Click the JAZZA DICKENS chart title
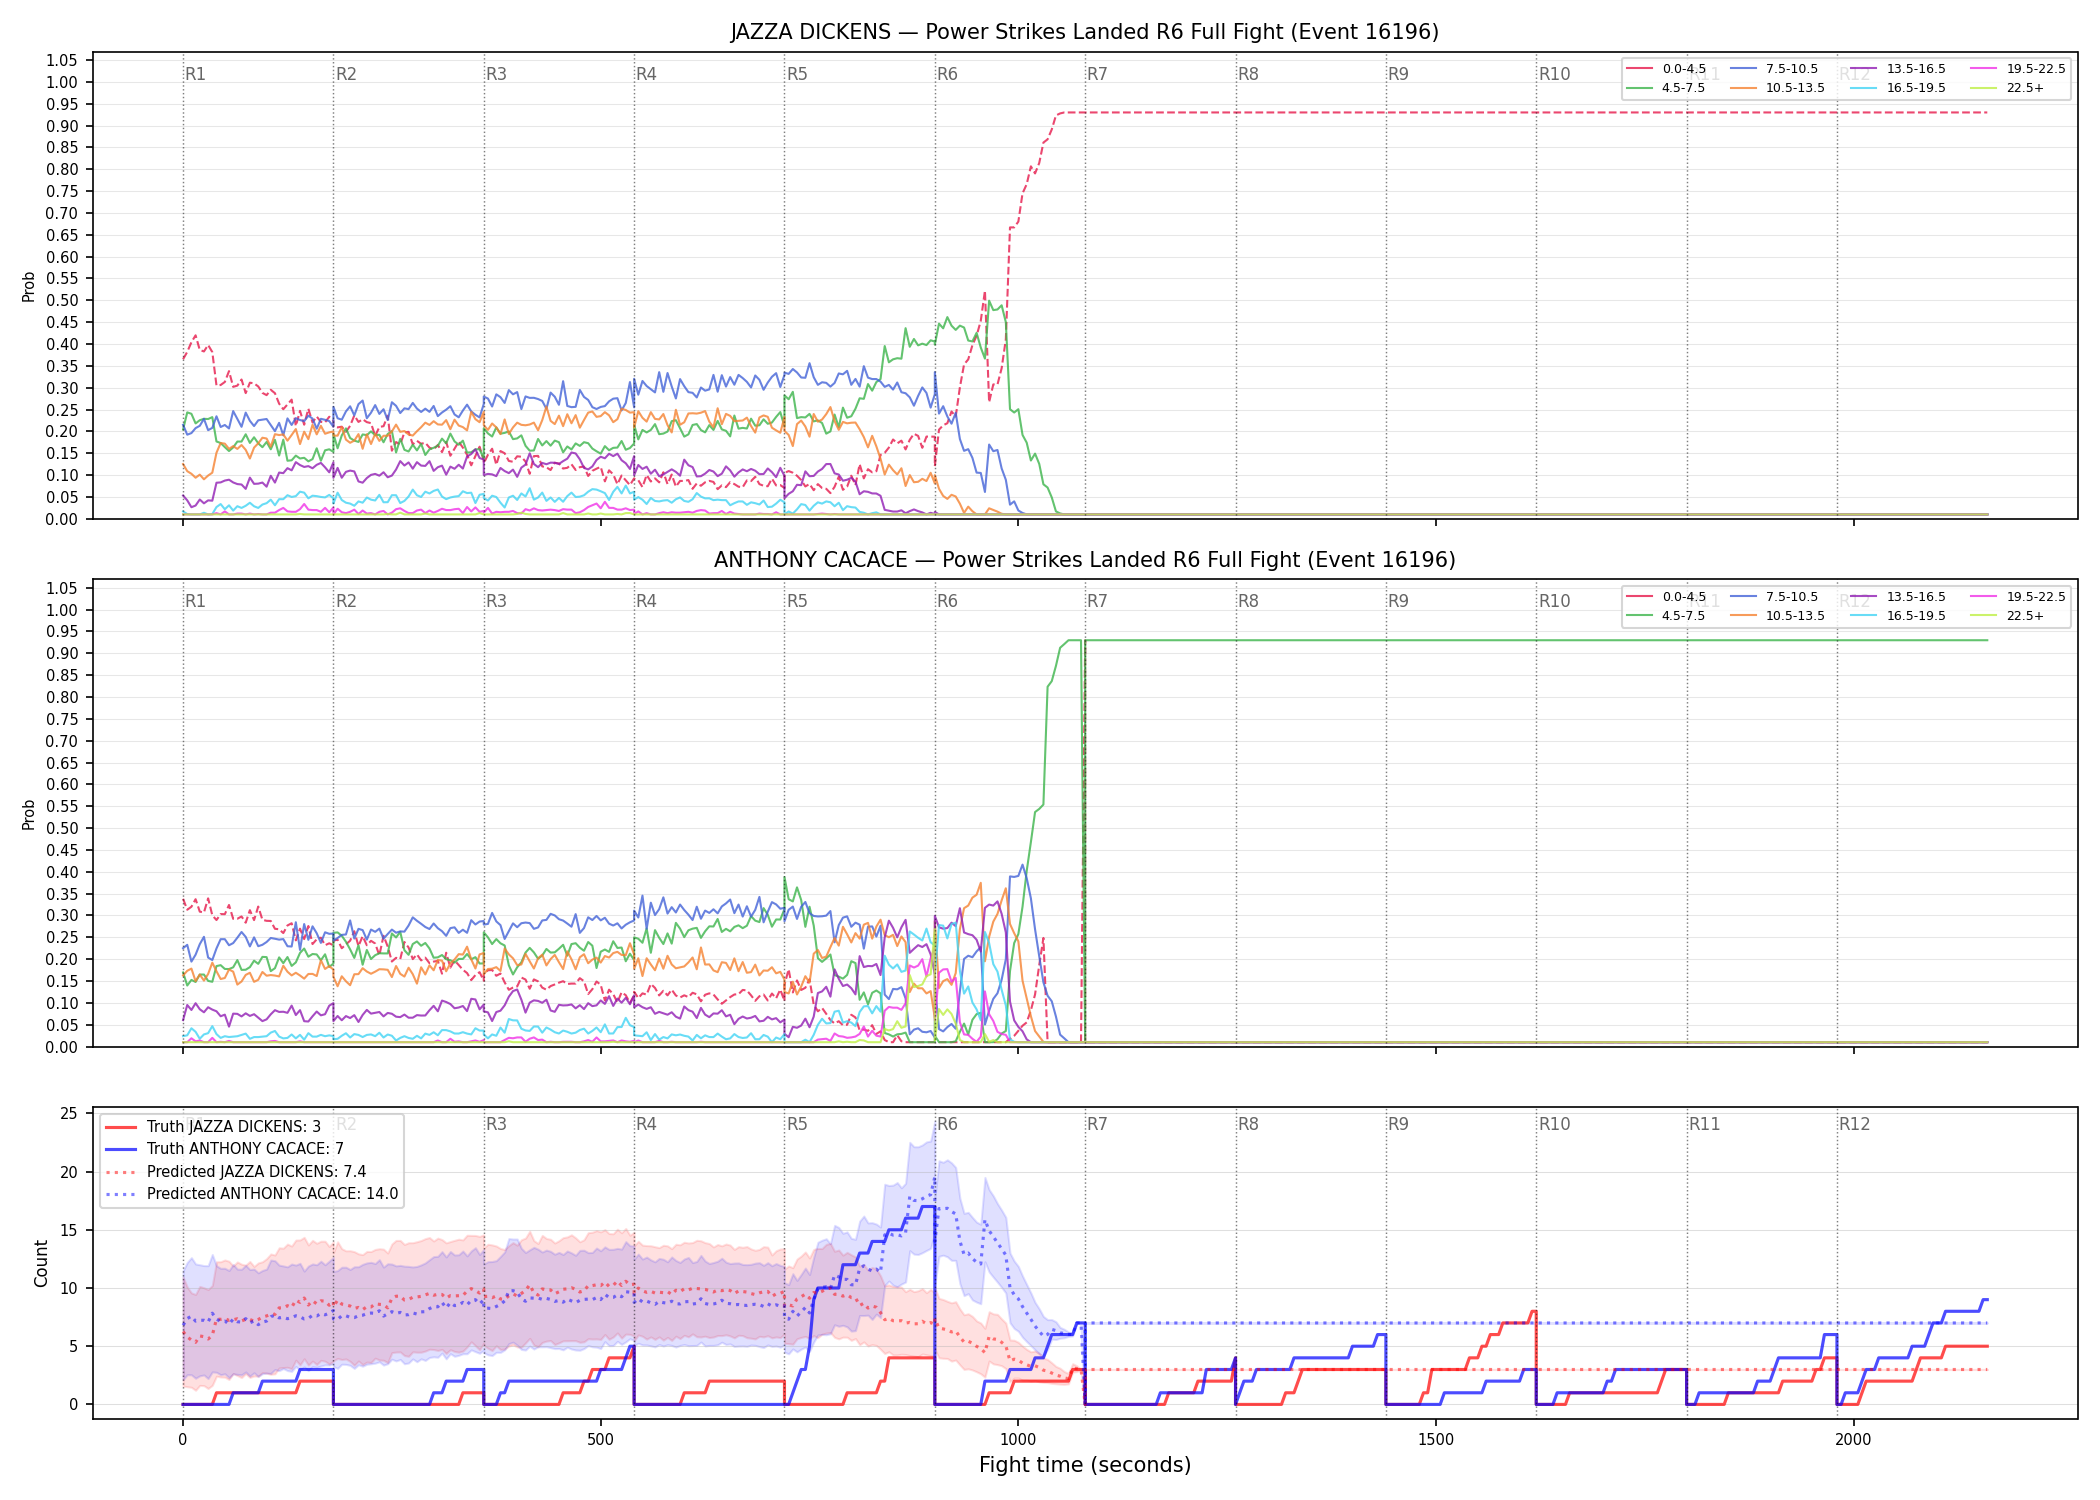 tap(1084, 32)
